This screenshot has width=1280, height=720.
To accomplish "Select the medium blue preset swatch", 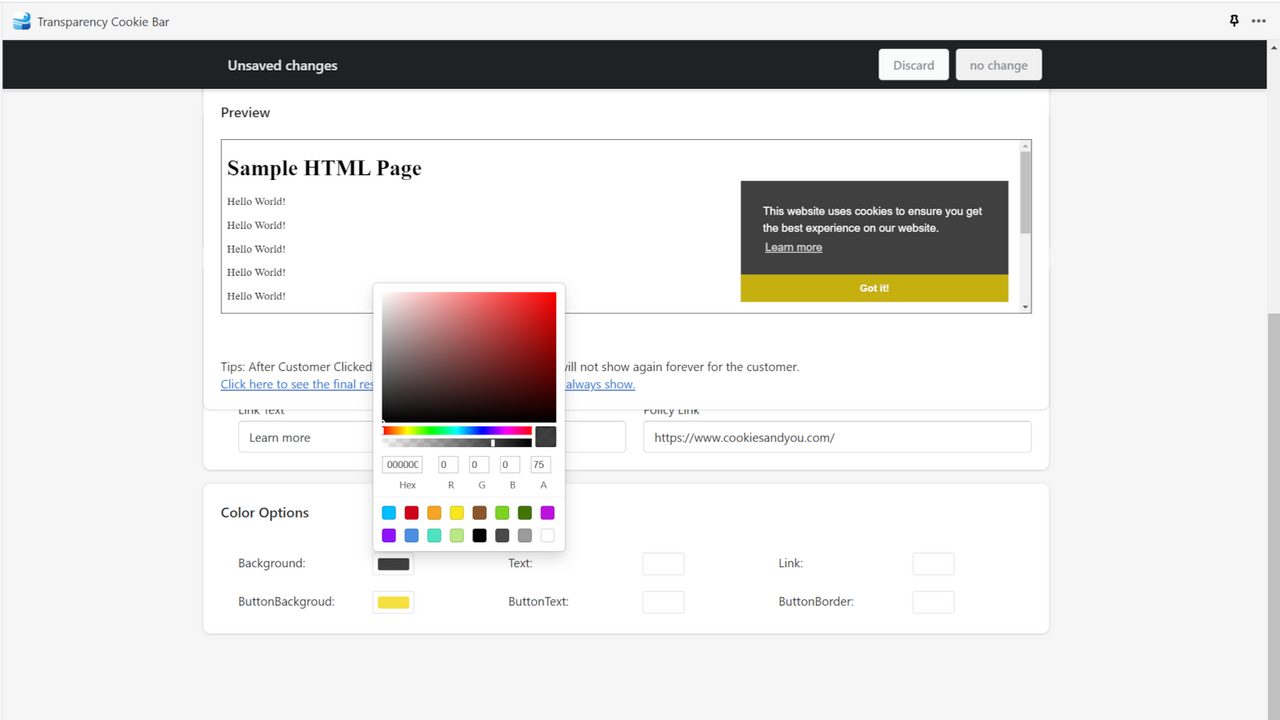I will (x=411, y=536).
